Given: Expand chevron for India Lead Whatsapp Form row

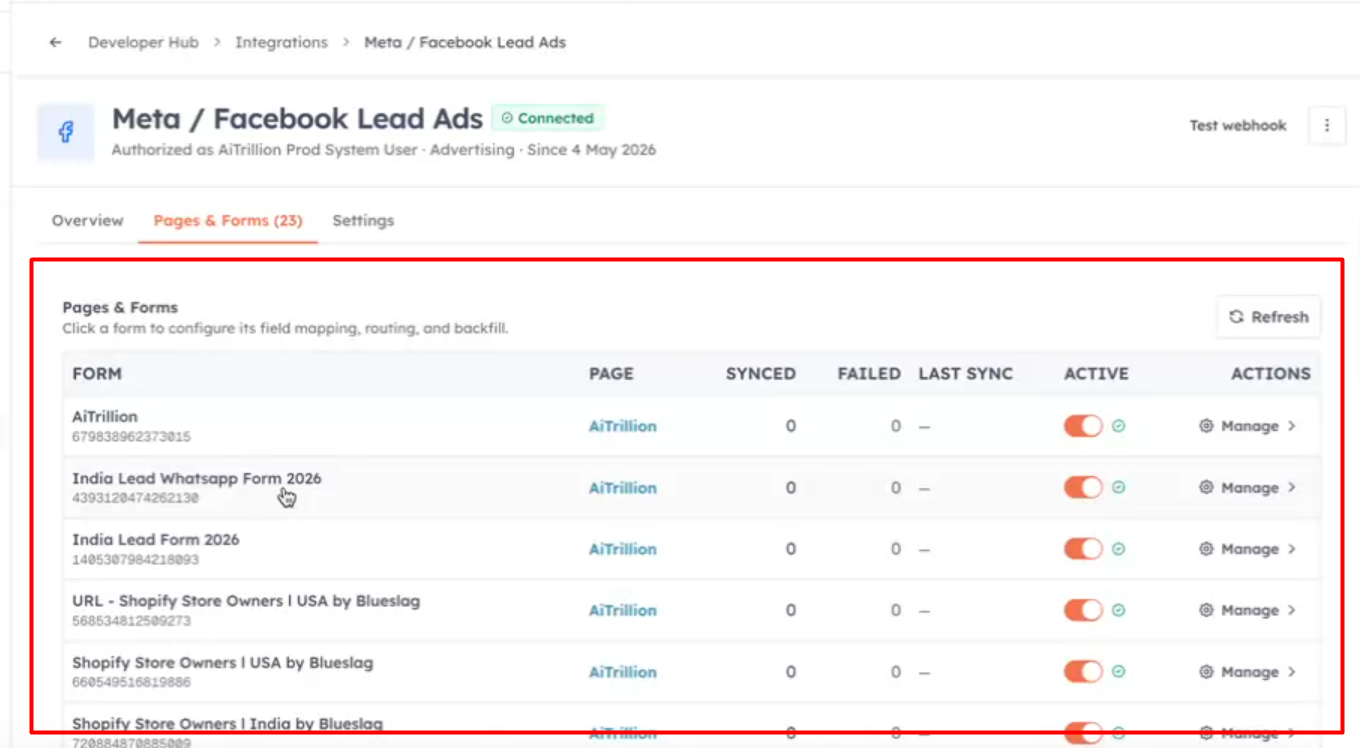Looking at the screenshot, I should click(x=1292, y=487).
